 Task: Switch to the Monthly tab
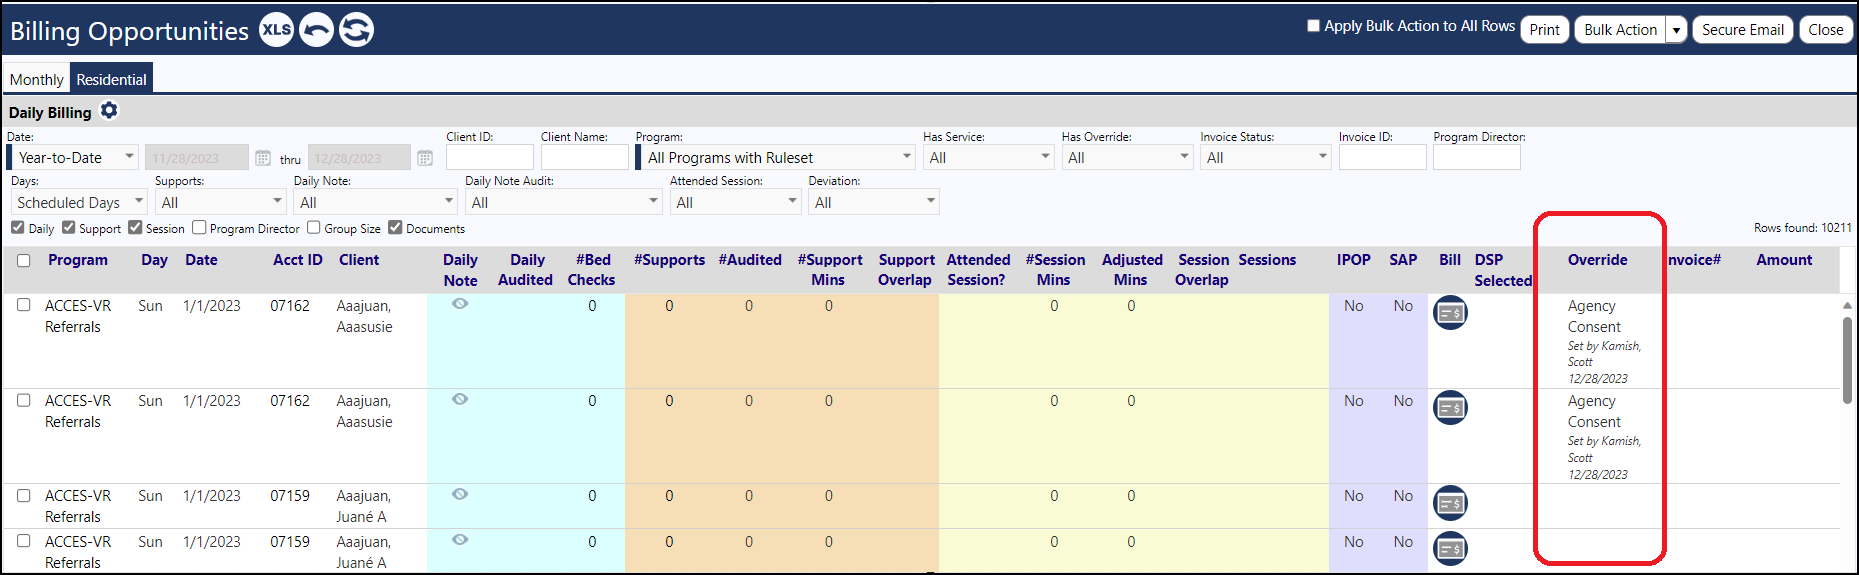(x=36, y=80)
